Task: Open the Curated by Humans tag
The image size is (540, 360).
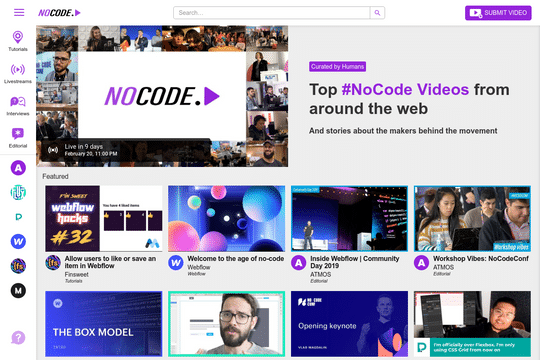Action: [338, 66]
